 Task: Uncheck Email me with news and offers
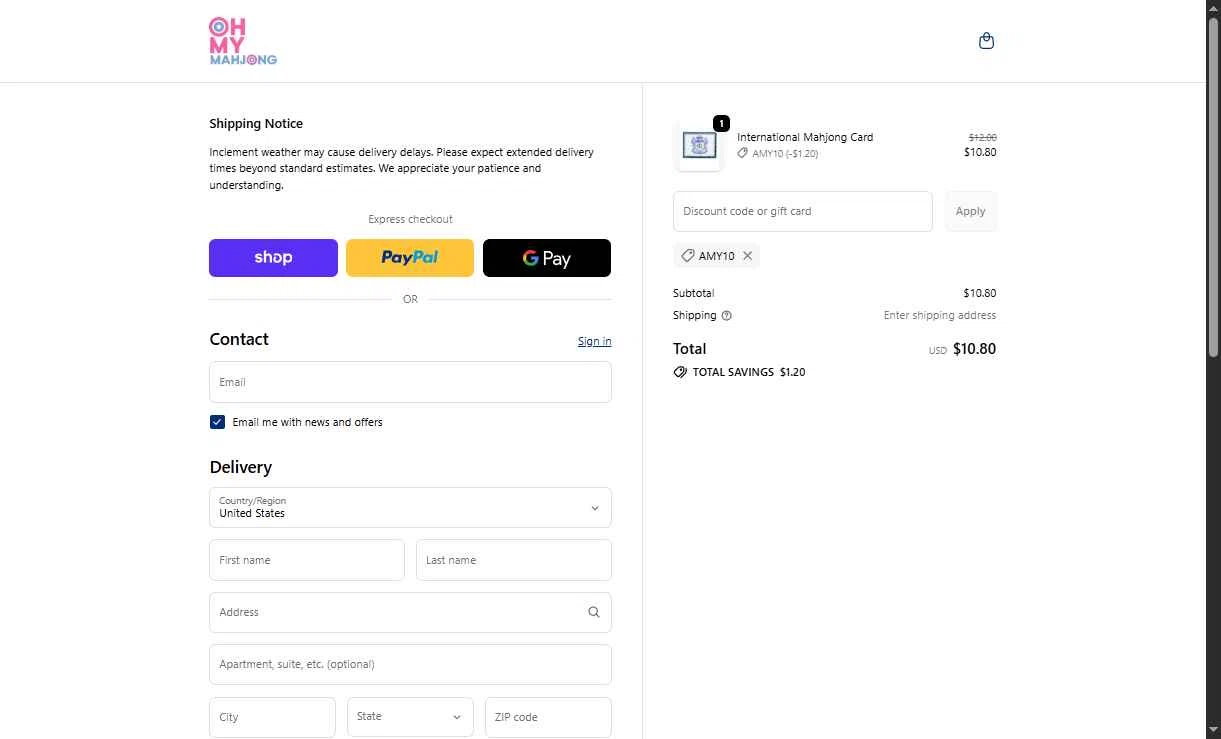(x=217, y=422)
